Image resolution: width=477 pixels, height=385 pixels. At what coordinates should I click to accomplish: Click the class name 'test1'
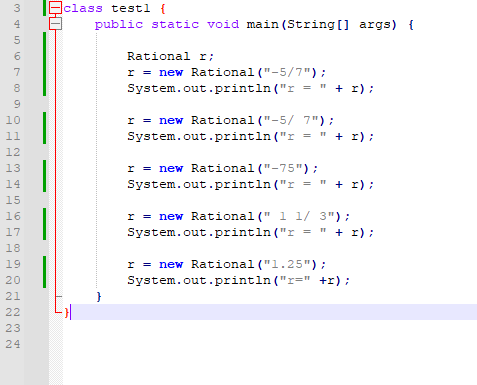pos(131,8)
